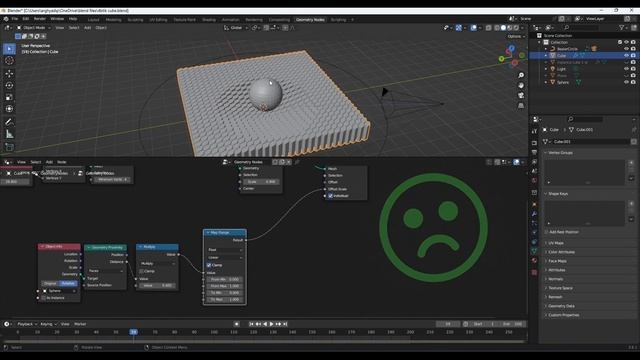The height and width of the screenshot is (360, 640).
Task: Disable Cube rendering with its camera icon
Action: pyautogui.click(x=633, y=55)
